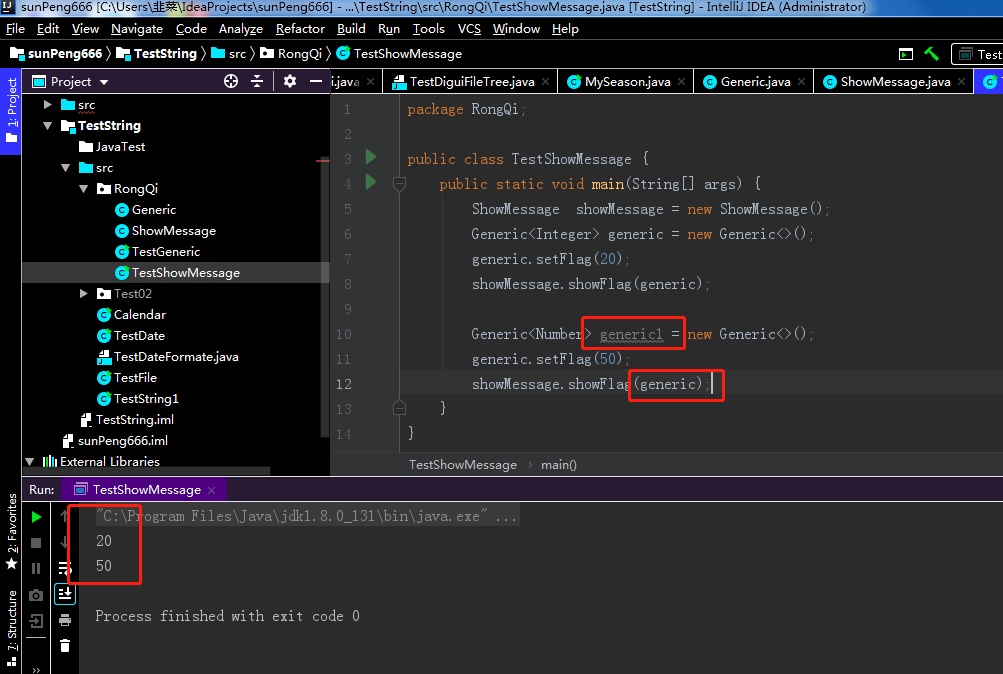Viewport: 1003px width, 674px height.
Task: Click code line "generic.setFlag(20);"
Action: (x=551, y=259)
